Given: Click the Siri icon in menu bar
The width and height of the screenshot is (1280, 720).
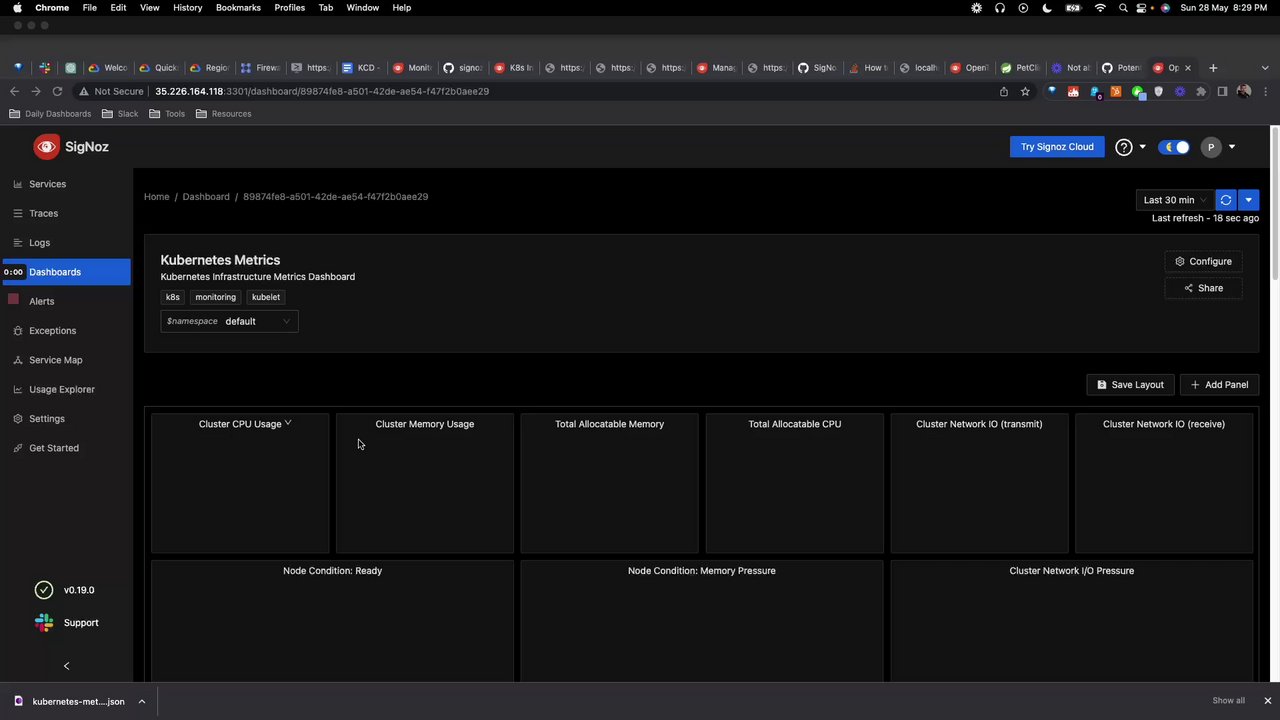Looking at the screenshot, I should pyautogui.click(x=1165, y=8).
